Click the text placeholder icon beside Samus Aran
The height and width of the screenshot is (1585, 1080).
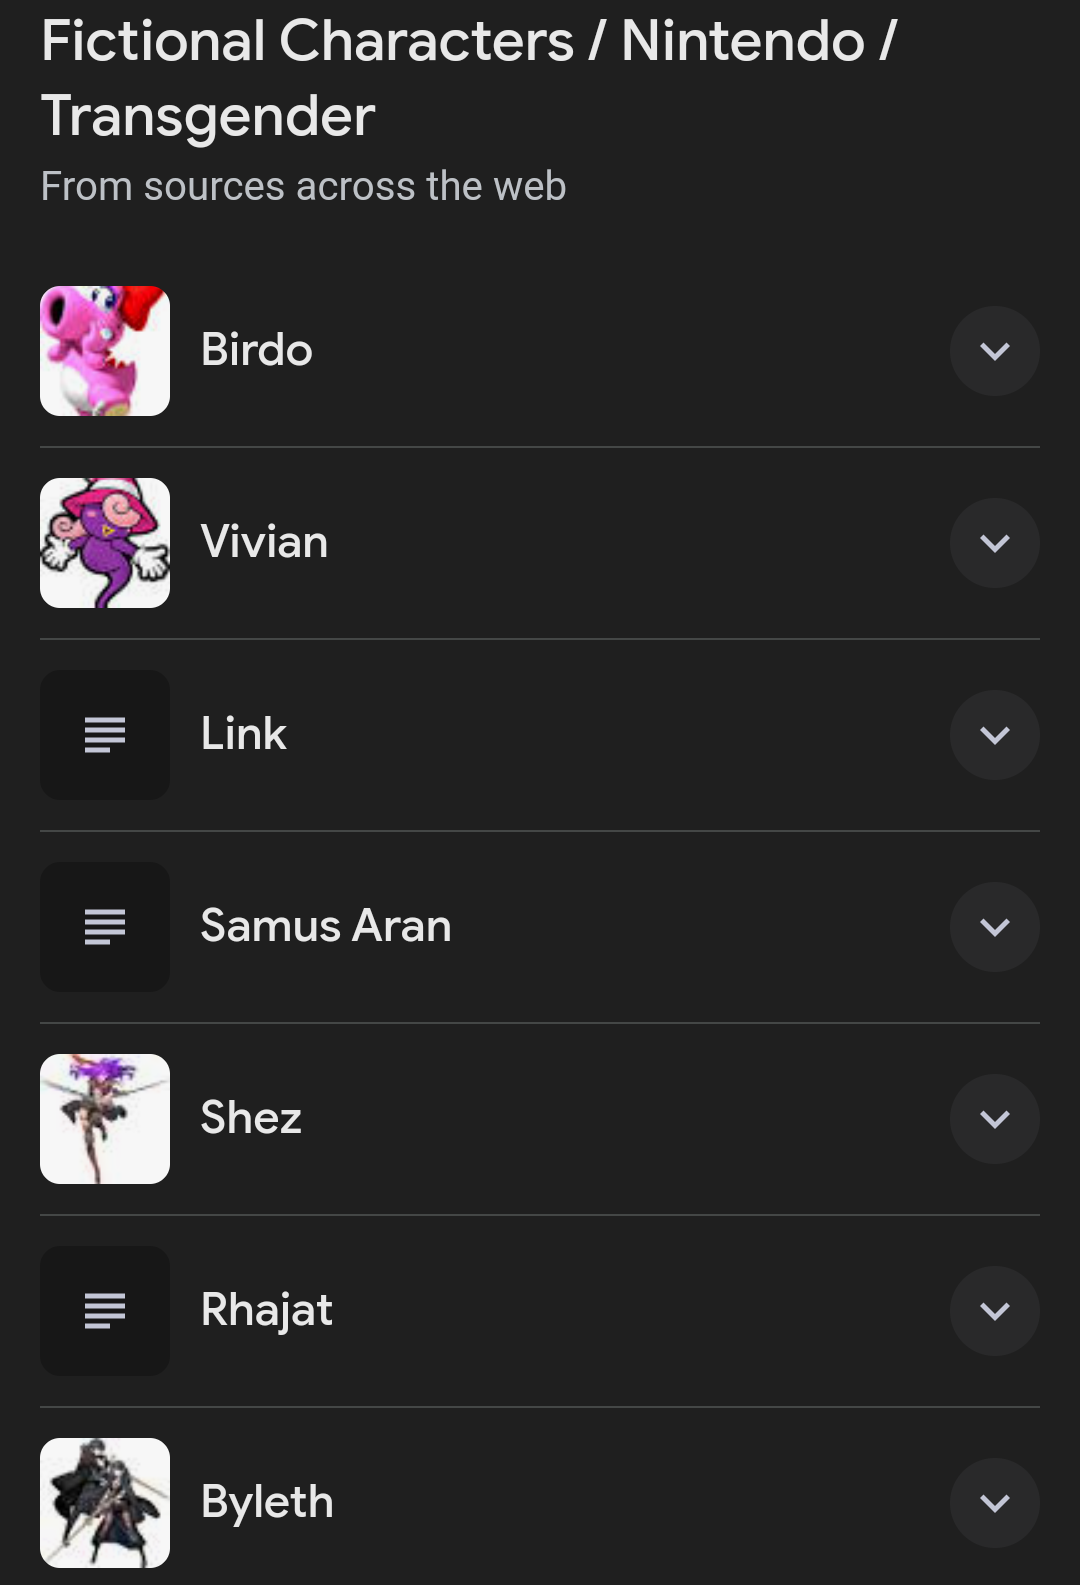[x=105, y=927]
